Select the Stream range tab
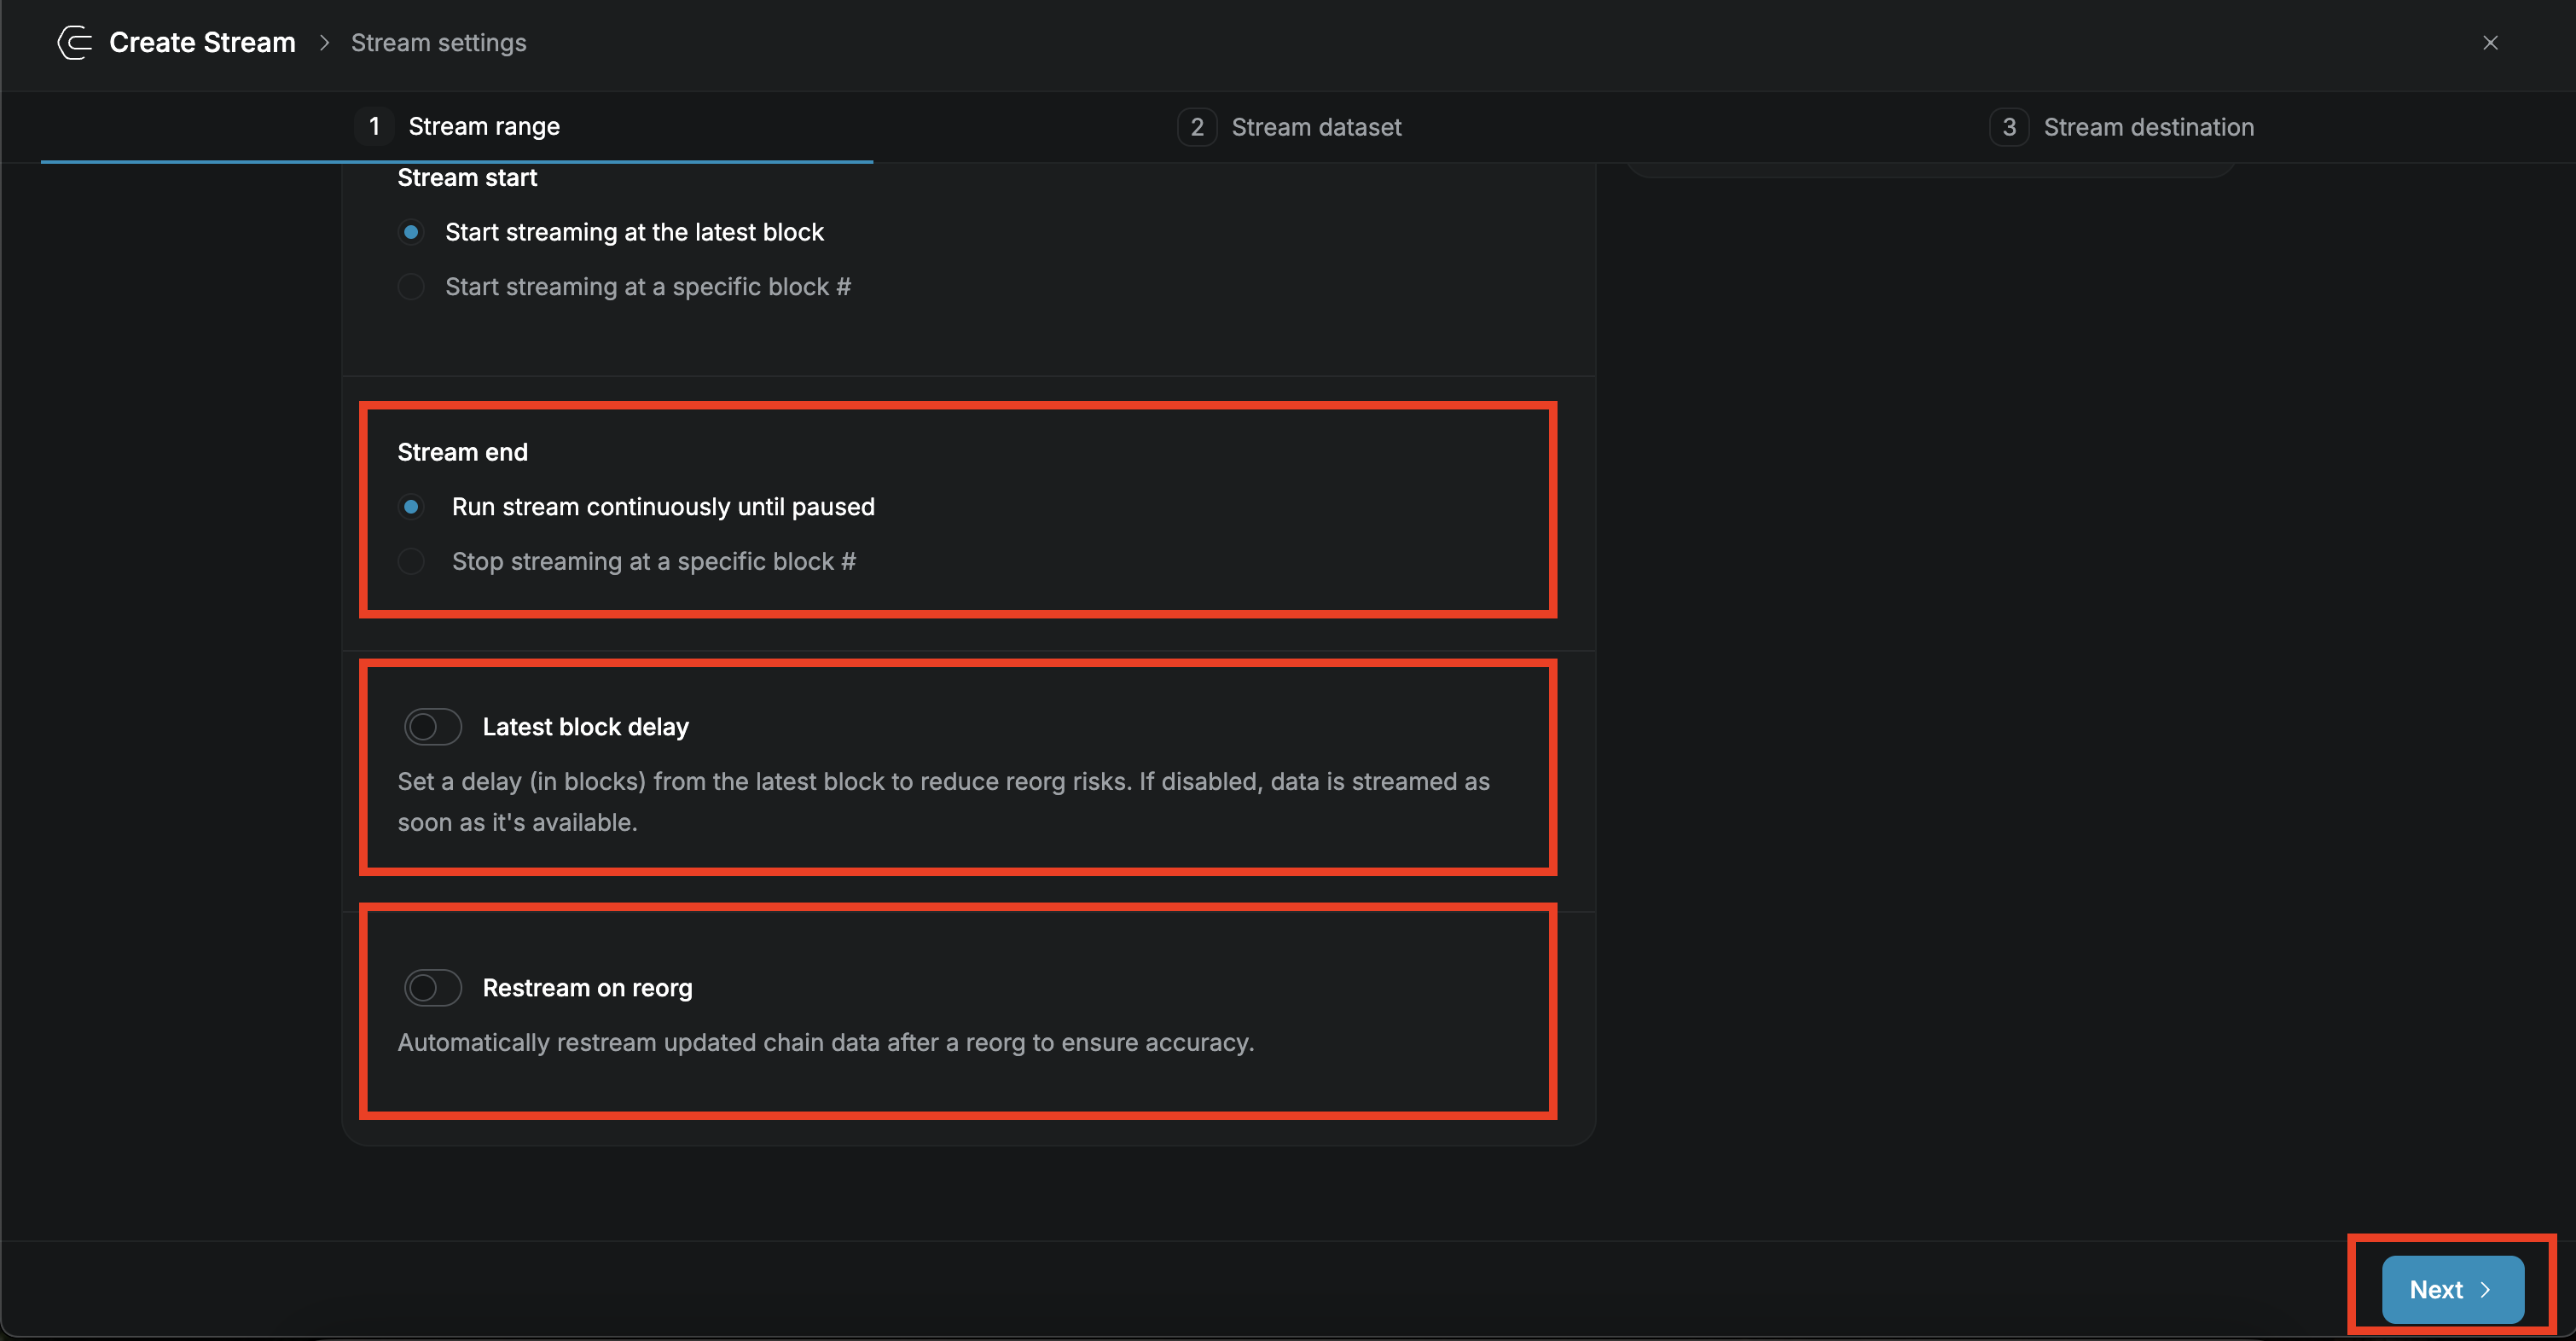Screen dimensions: 2576x1341 [x=484, y=126]
